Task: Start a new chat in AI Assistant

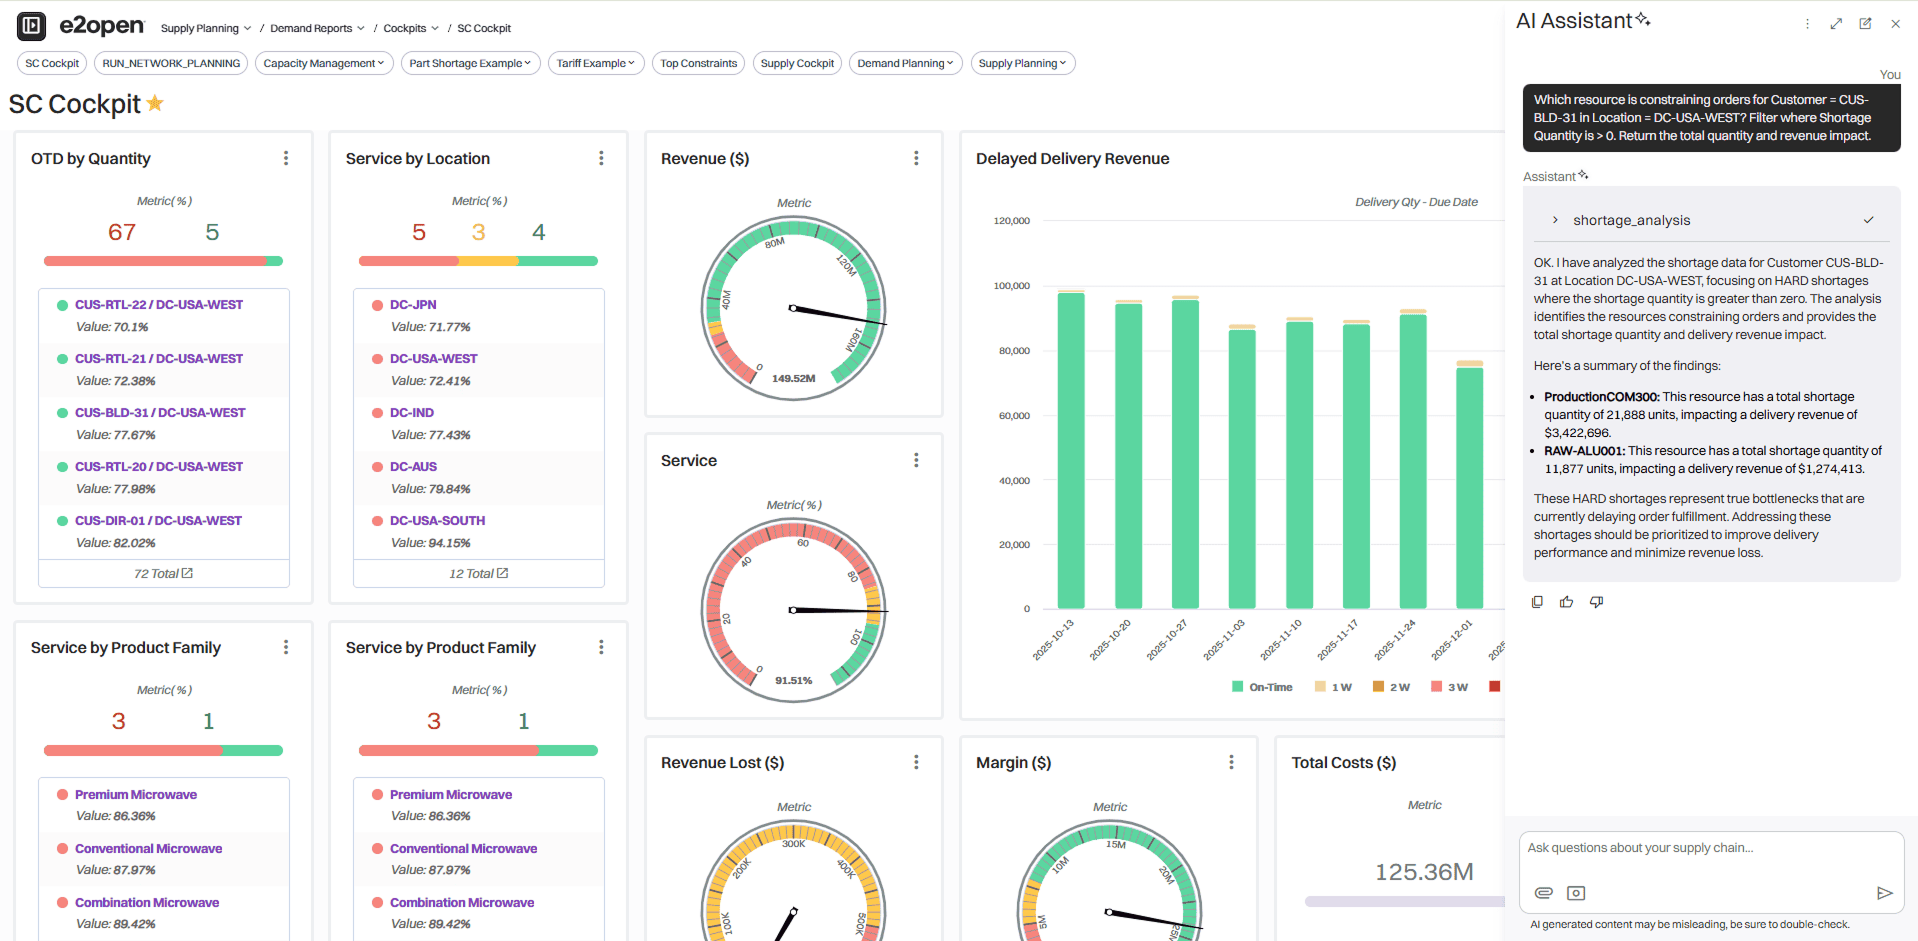Action: [x=1865, y=23]
